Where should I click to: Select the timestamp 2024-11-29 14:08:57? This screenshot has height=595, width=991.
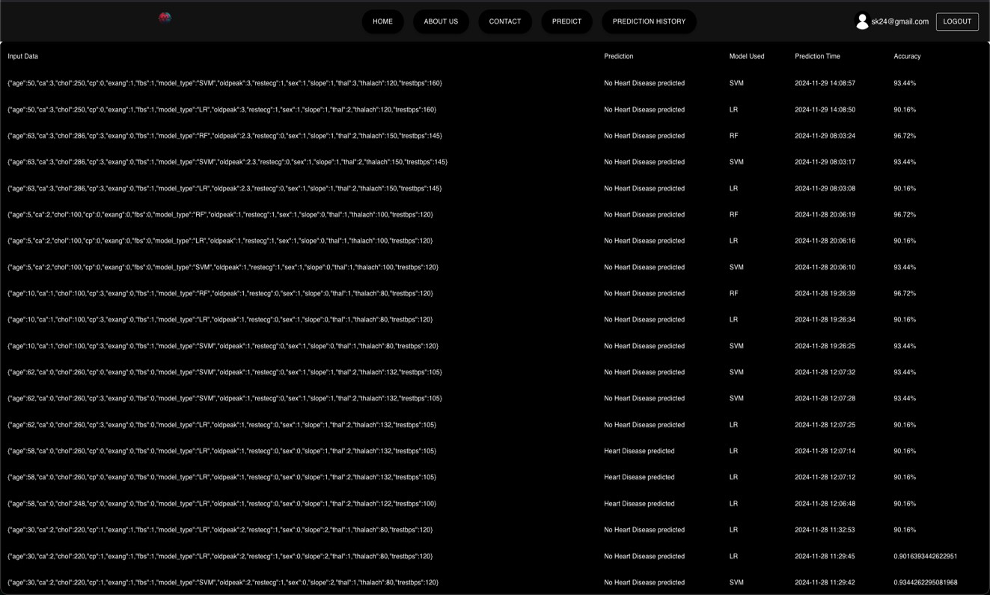coord(825,83)
